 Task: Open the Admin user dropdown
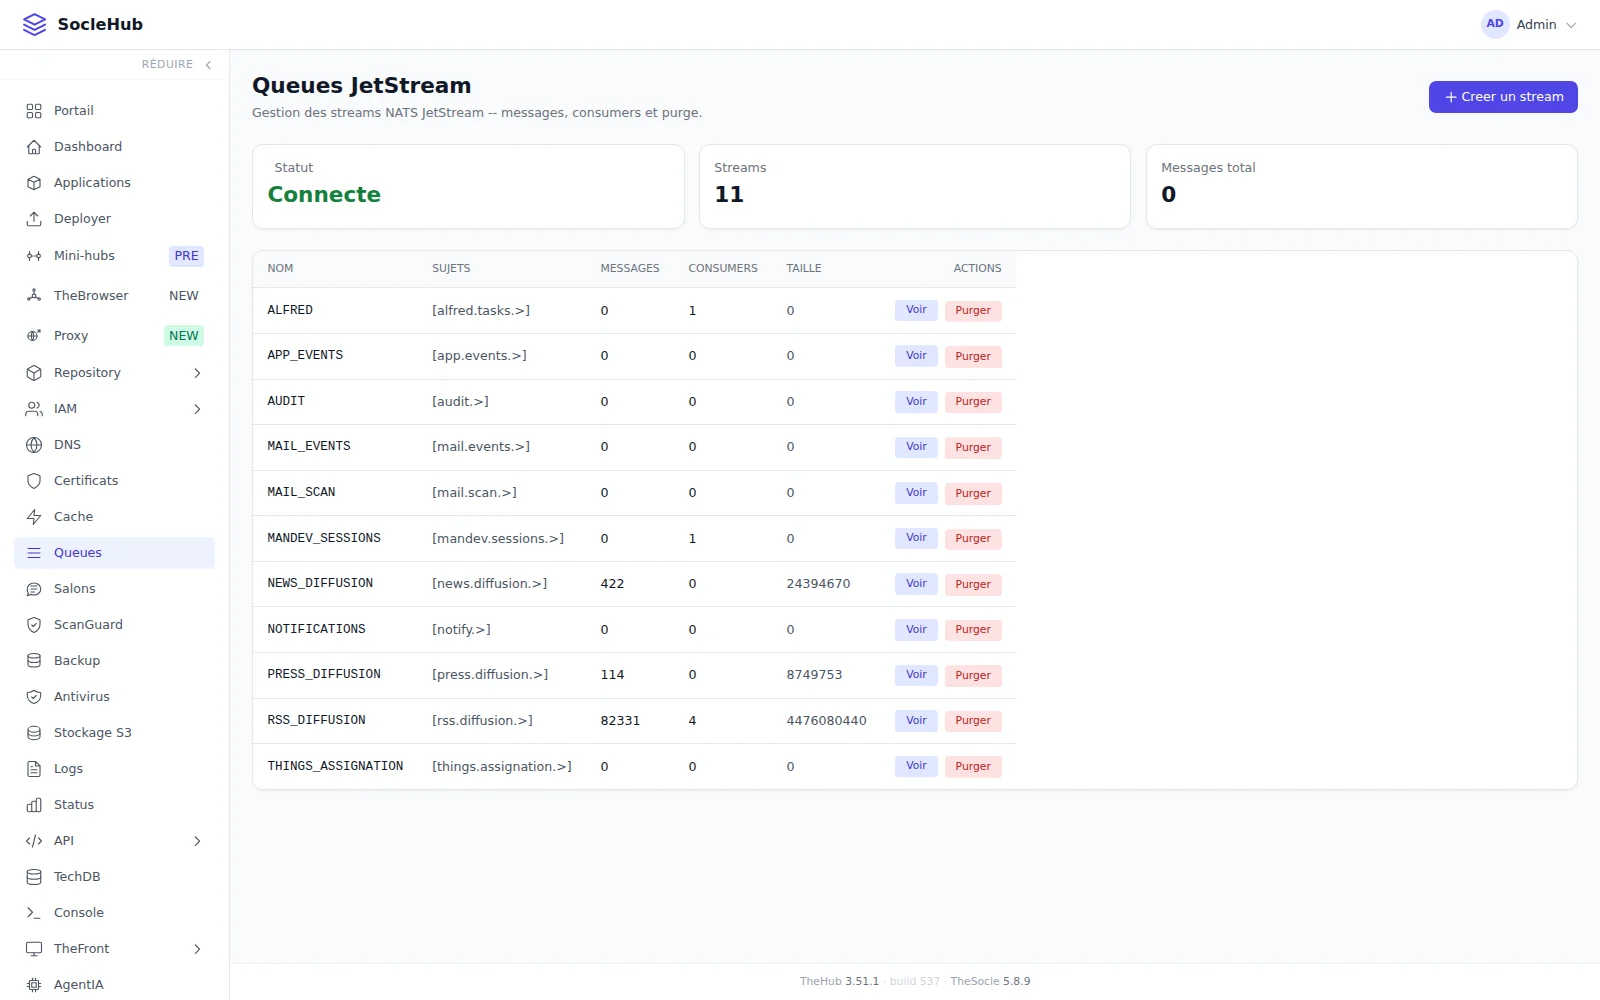pyautogui.click(x=1529, y=24)
